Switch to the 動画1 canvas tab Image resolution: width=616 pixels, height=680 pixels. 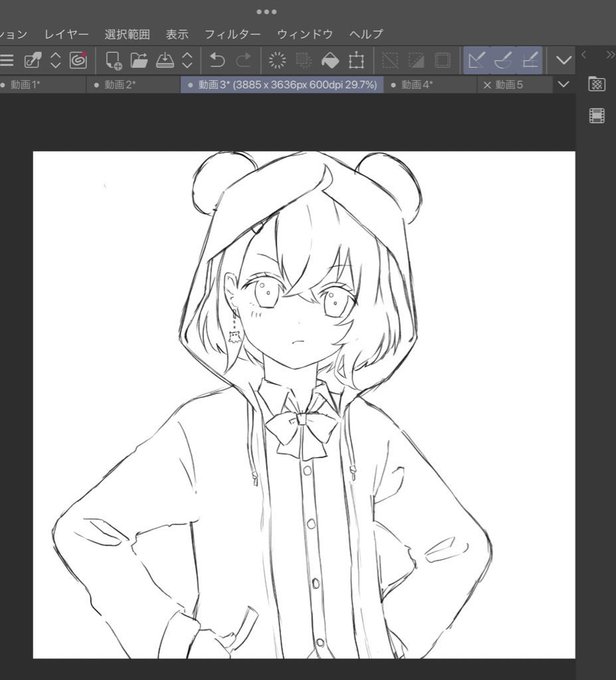pos(43,85)
